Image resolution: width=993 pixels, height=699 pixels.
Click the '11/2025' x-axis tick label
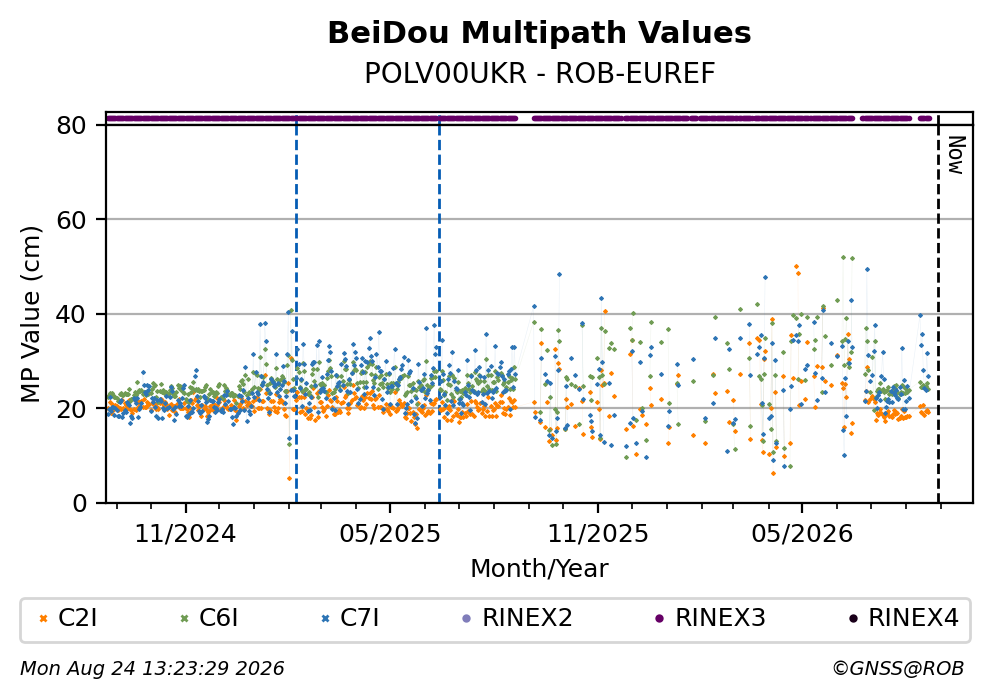[x=598, y=534]
